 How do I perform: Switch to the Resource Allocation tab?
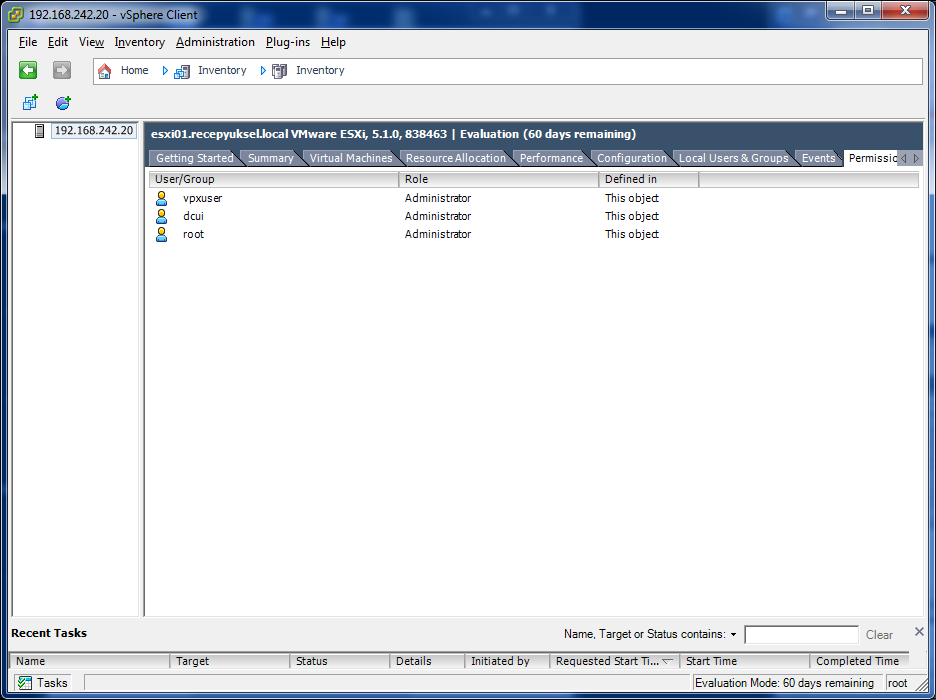coord(456,158)
